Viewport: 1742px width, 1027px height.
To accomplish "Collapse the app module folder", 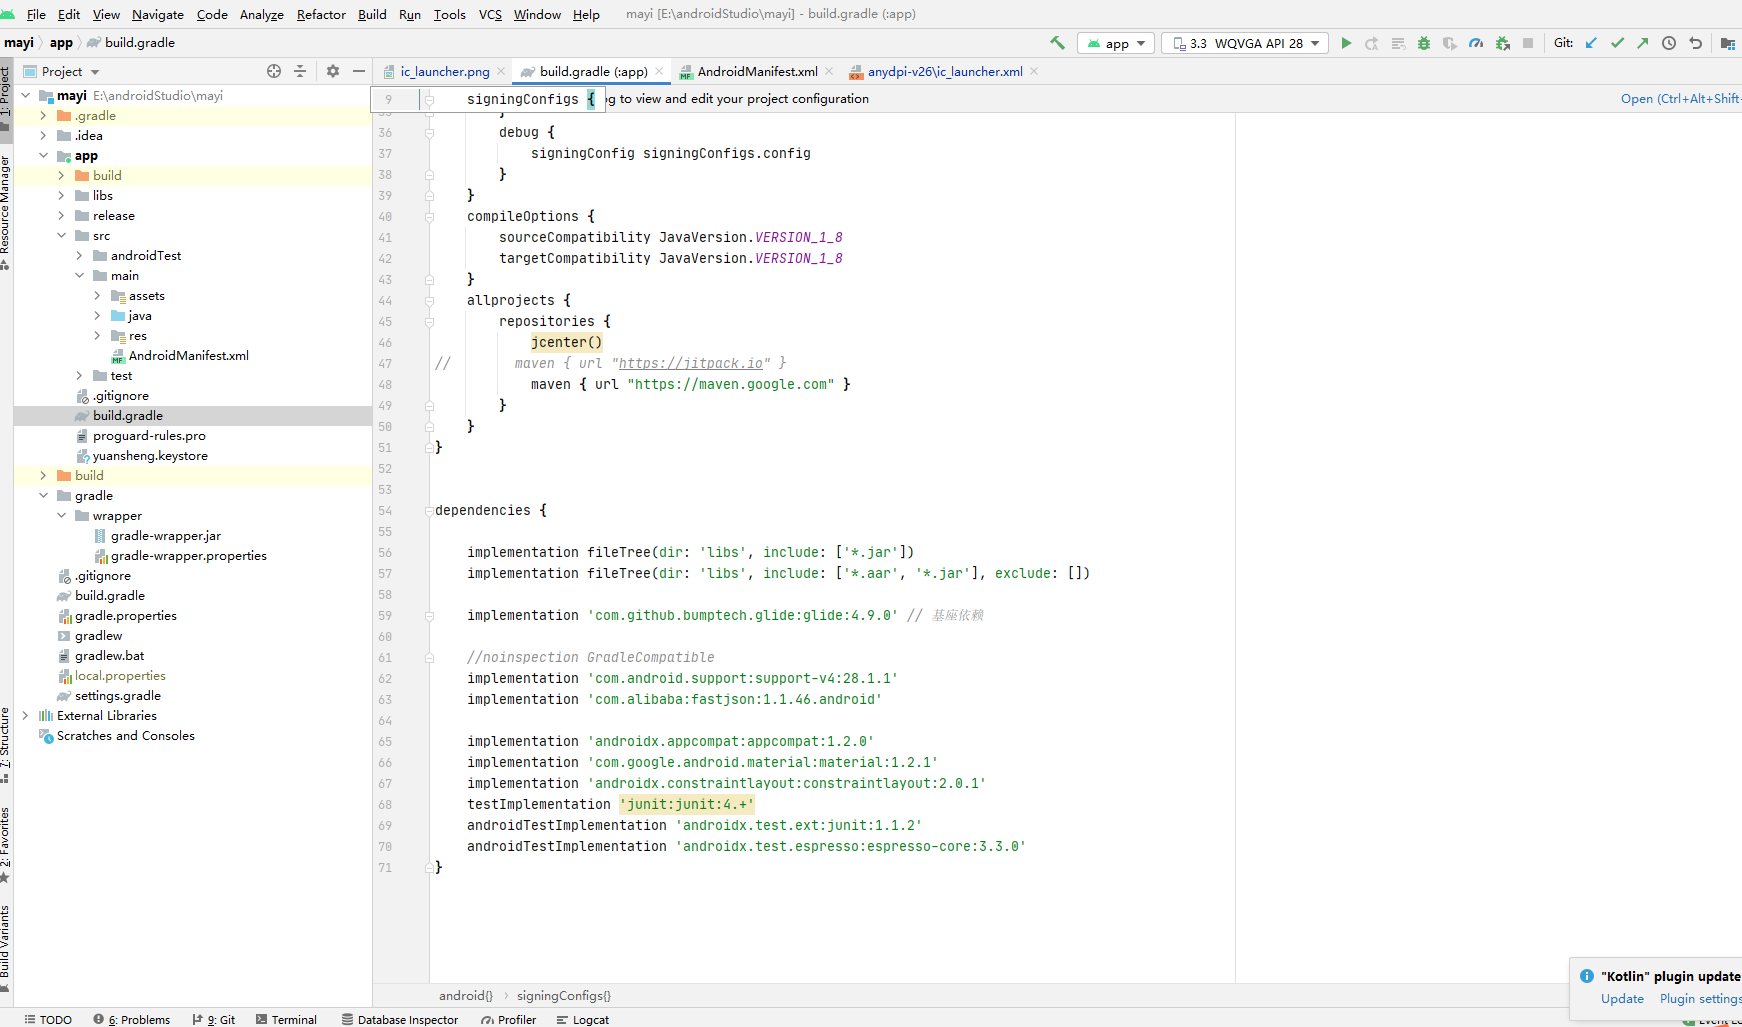I will coord(43,156).
